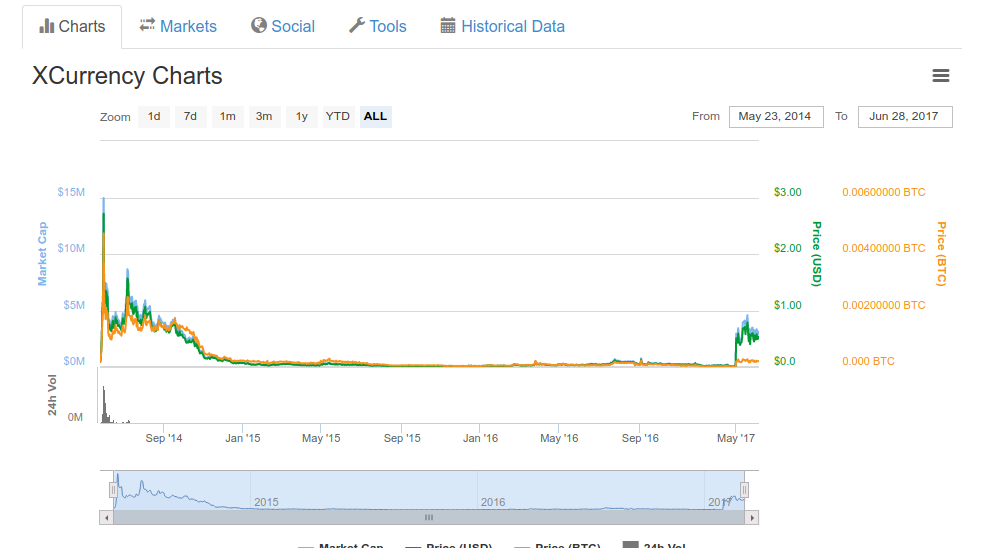
Task: Click the XCurrency Charts heading
Action: pyautogui.click(x=127, y=76)
